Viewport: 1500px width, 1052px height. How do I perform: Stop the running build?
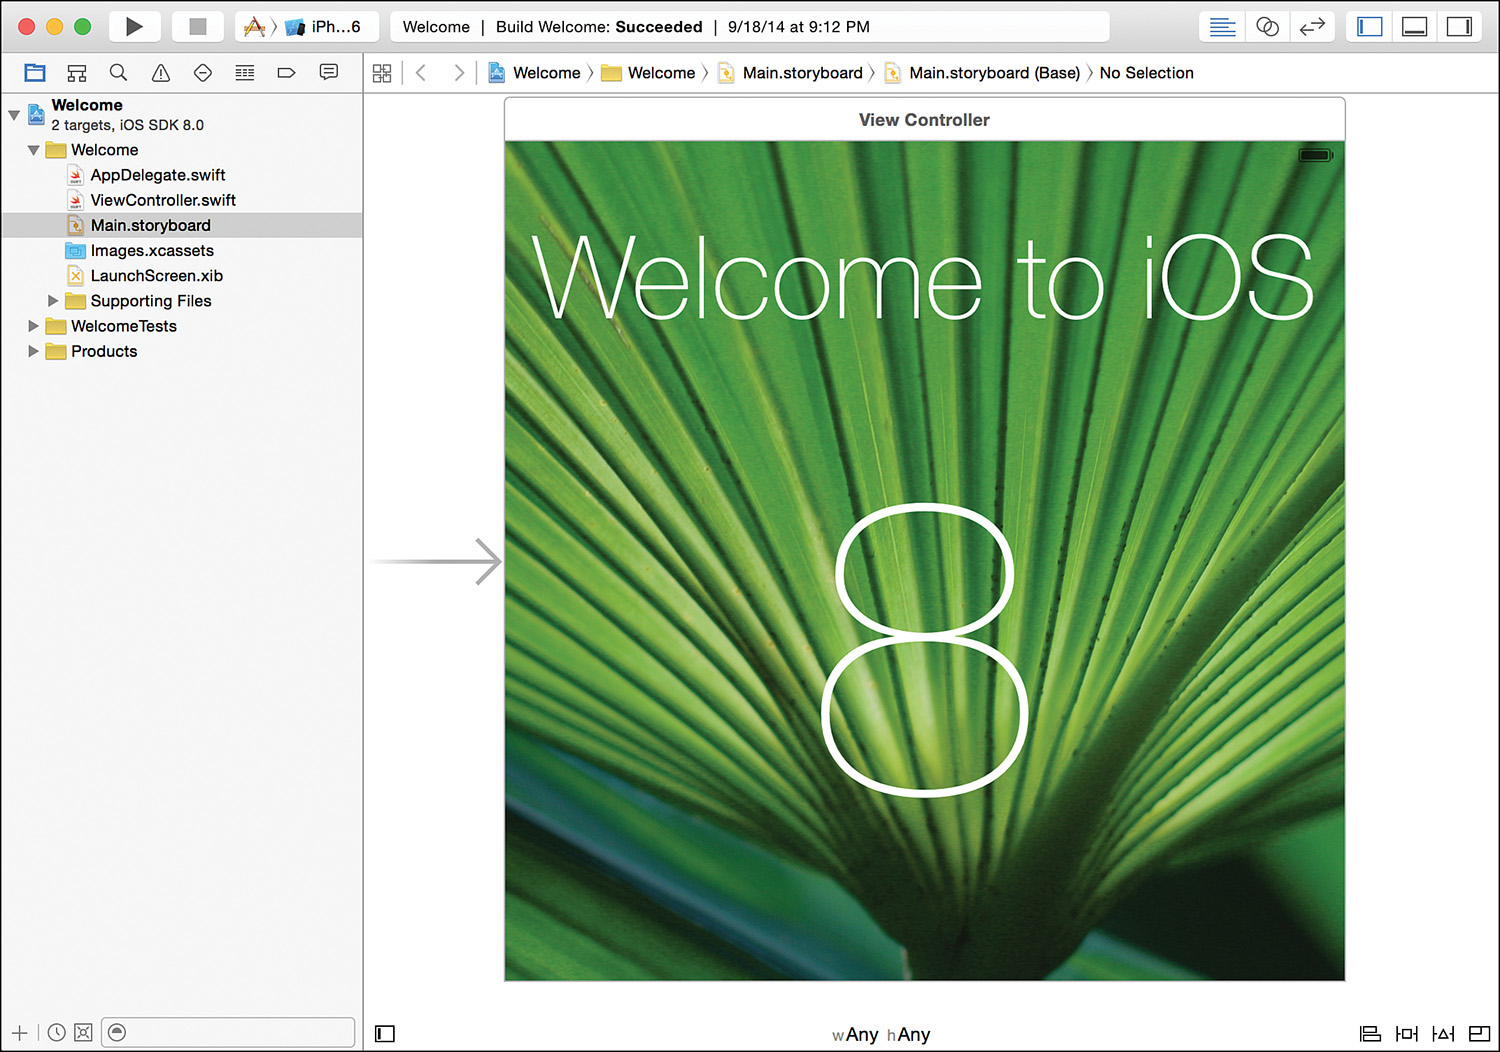pyautogui.click(x=198, y=27)
